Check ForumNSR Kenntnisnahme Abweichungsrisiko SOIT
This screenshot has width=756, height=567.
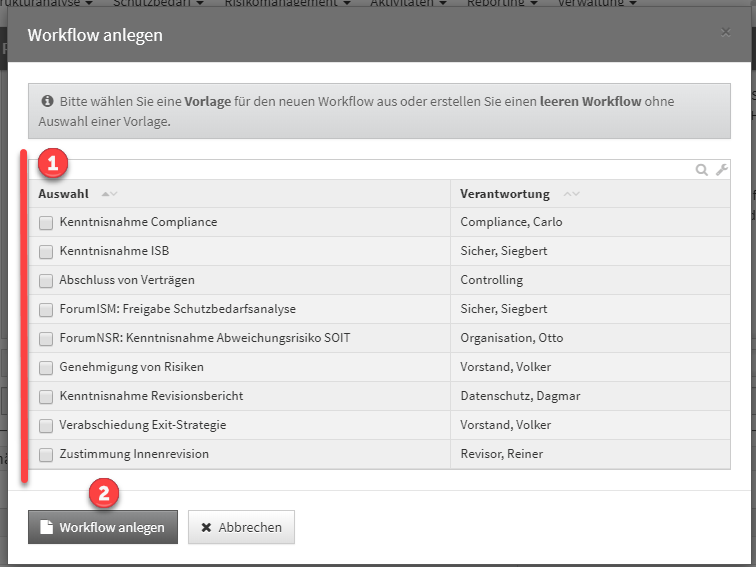click(x=46, y=339)
